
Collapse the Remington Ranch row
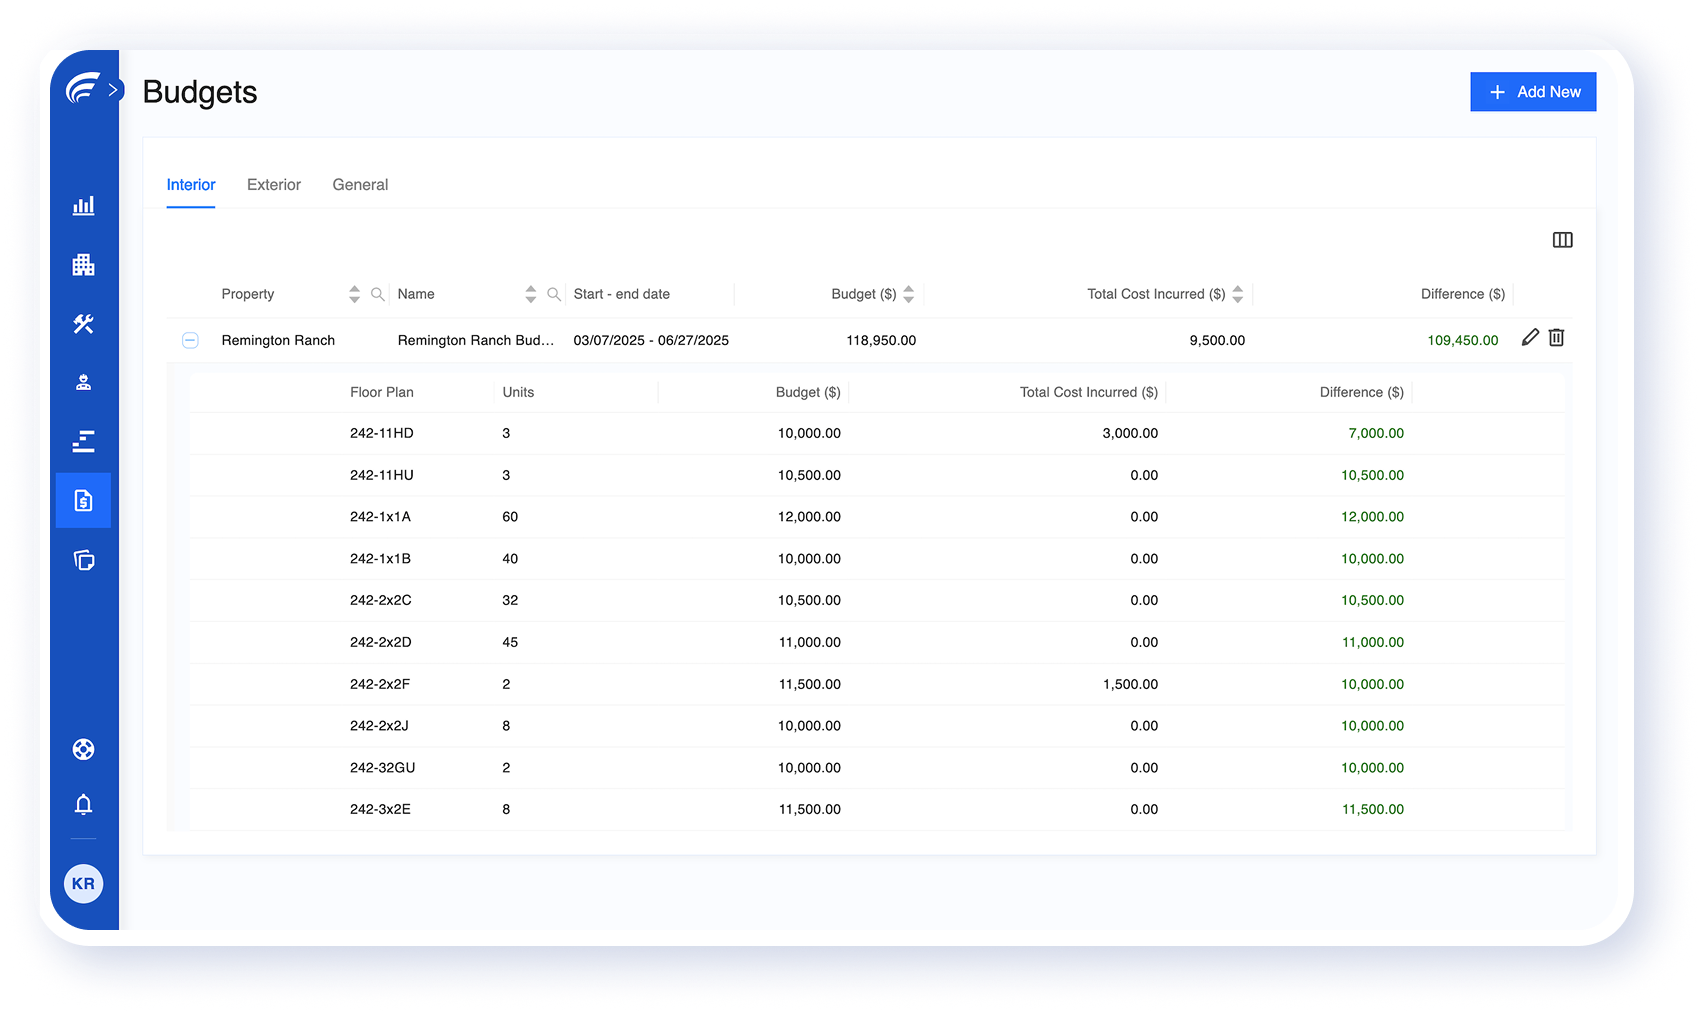click(x=190, y=341)
